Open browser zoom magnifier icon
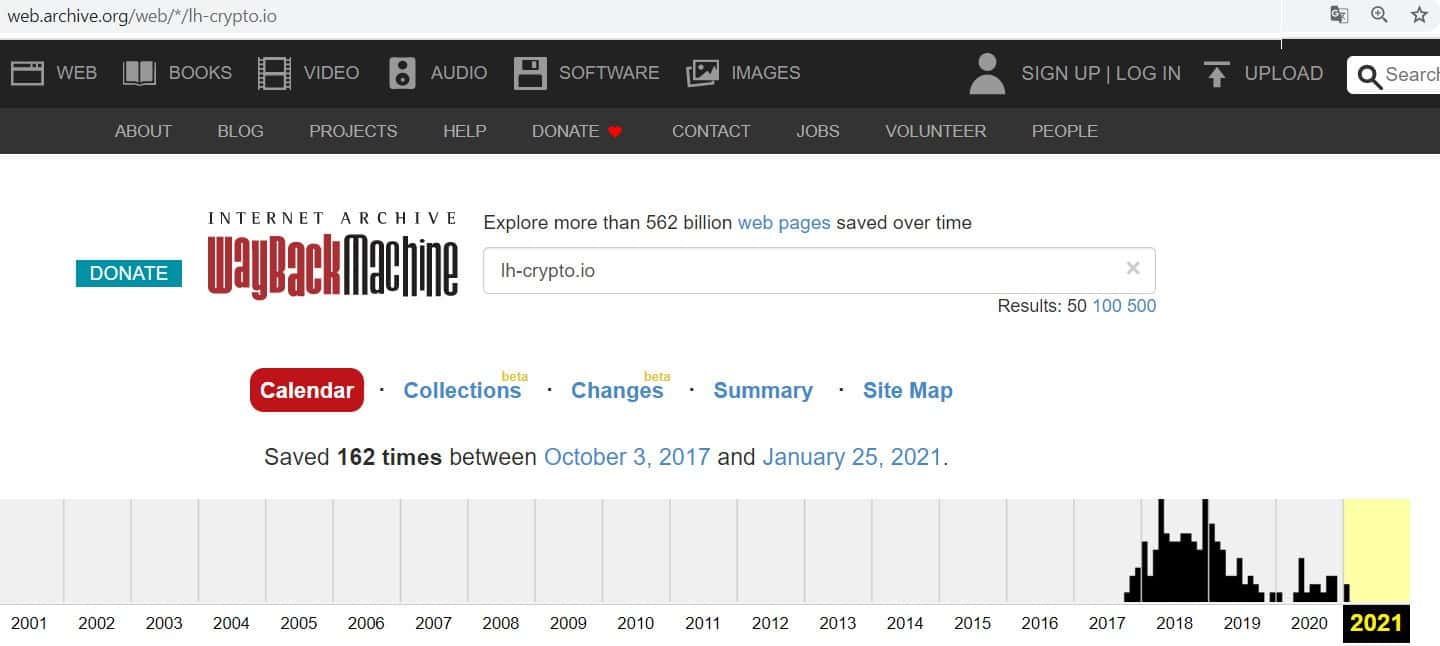This screenshot has height=646, width=1440. pos(1379,15)
